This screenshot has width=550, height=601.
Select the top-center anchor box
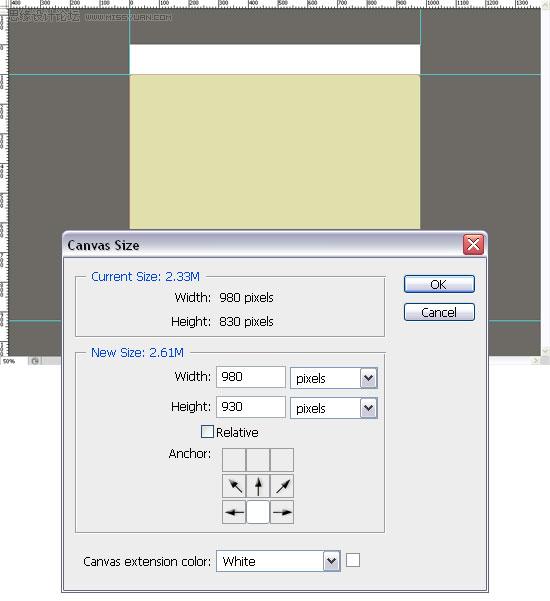coord(258,460)
